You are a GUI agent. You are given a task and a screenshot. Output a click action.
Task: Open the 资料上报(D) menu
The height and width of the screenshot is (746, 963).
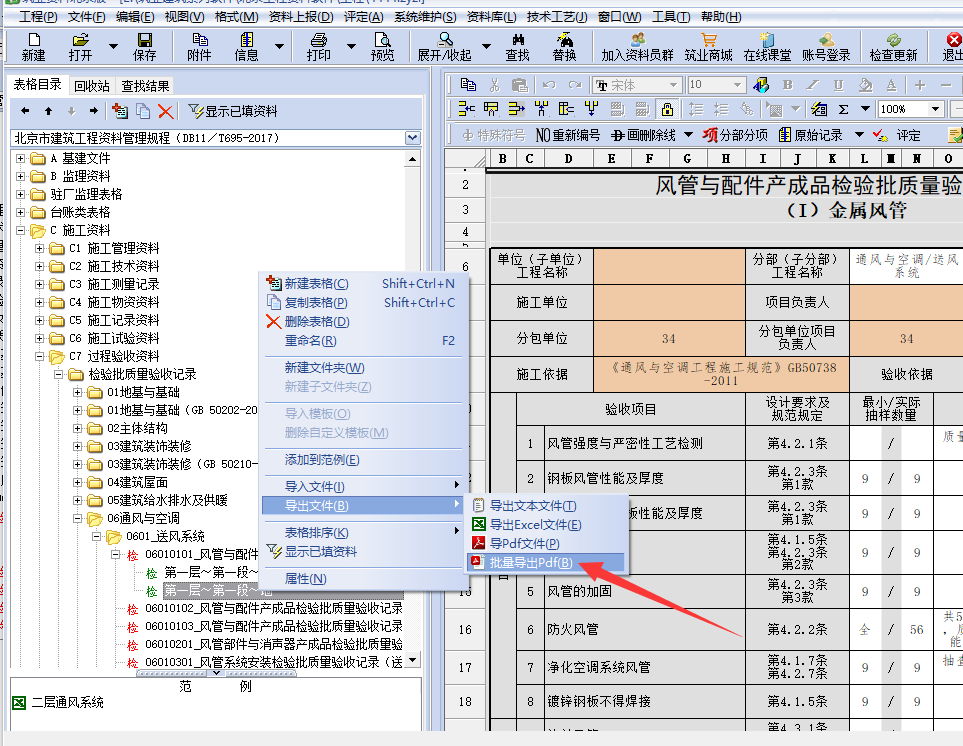tap(301, 17)
